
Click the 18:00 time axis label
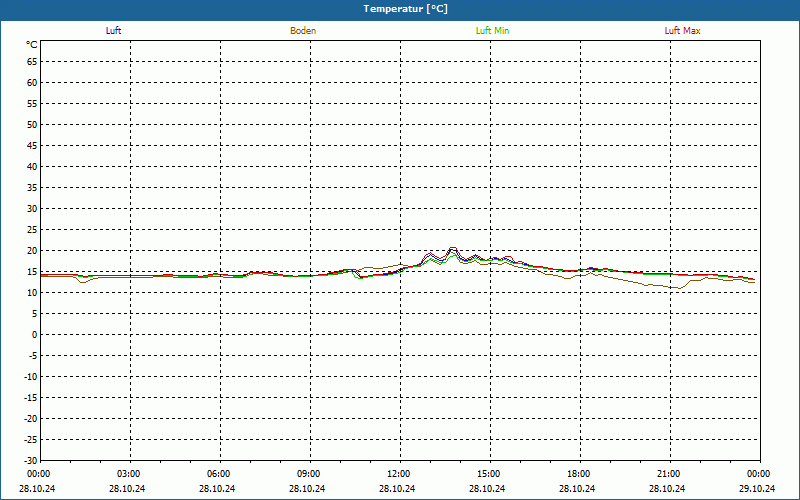[579, 474]
